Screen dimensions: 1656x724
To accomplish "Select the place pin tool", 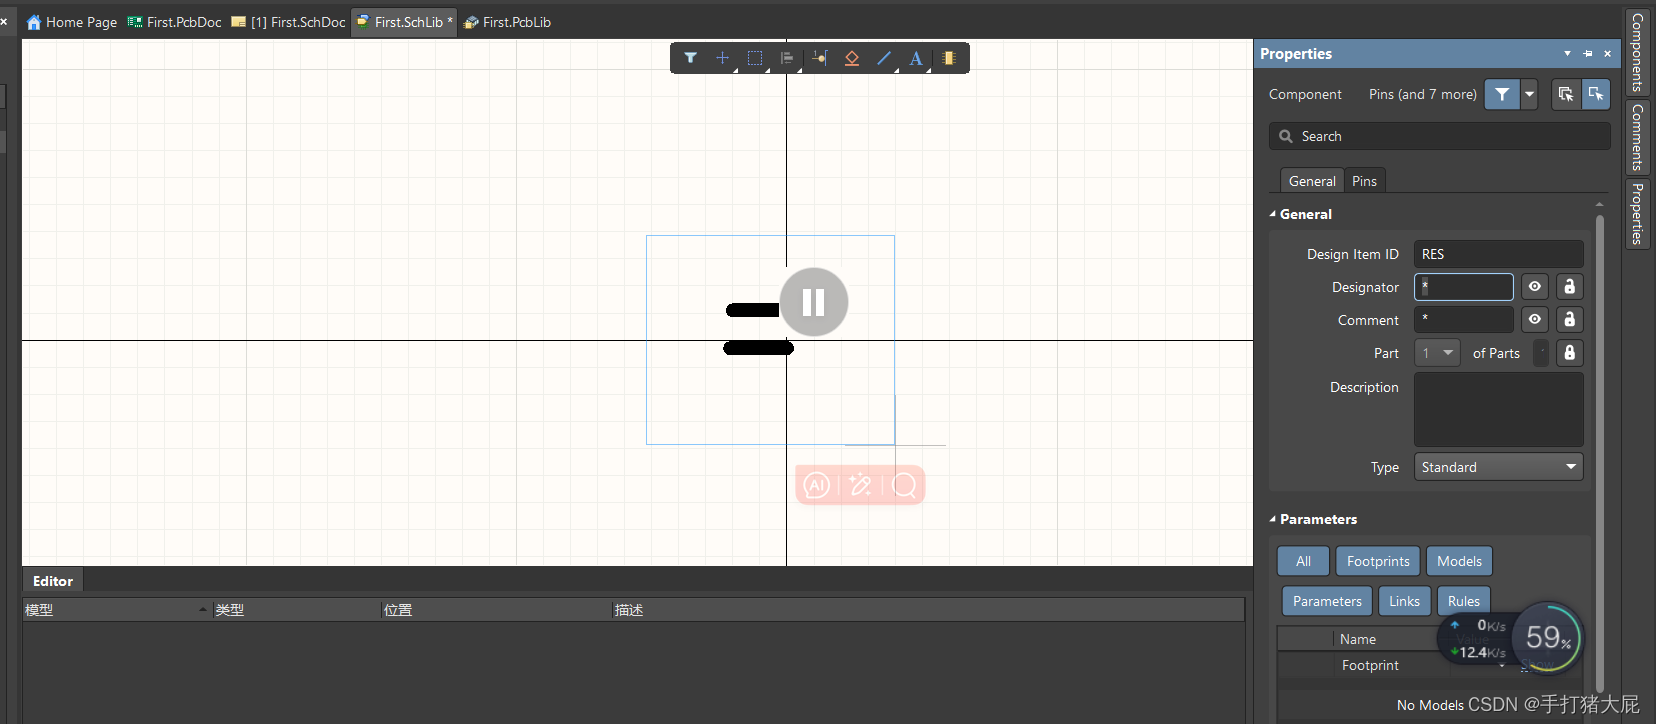I will tap(819, 58).
